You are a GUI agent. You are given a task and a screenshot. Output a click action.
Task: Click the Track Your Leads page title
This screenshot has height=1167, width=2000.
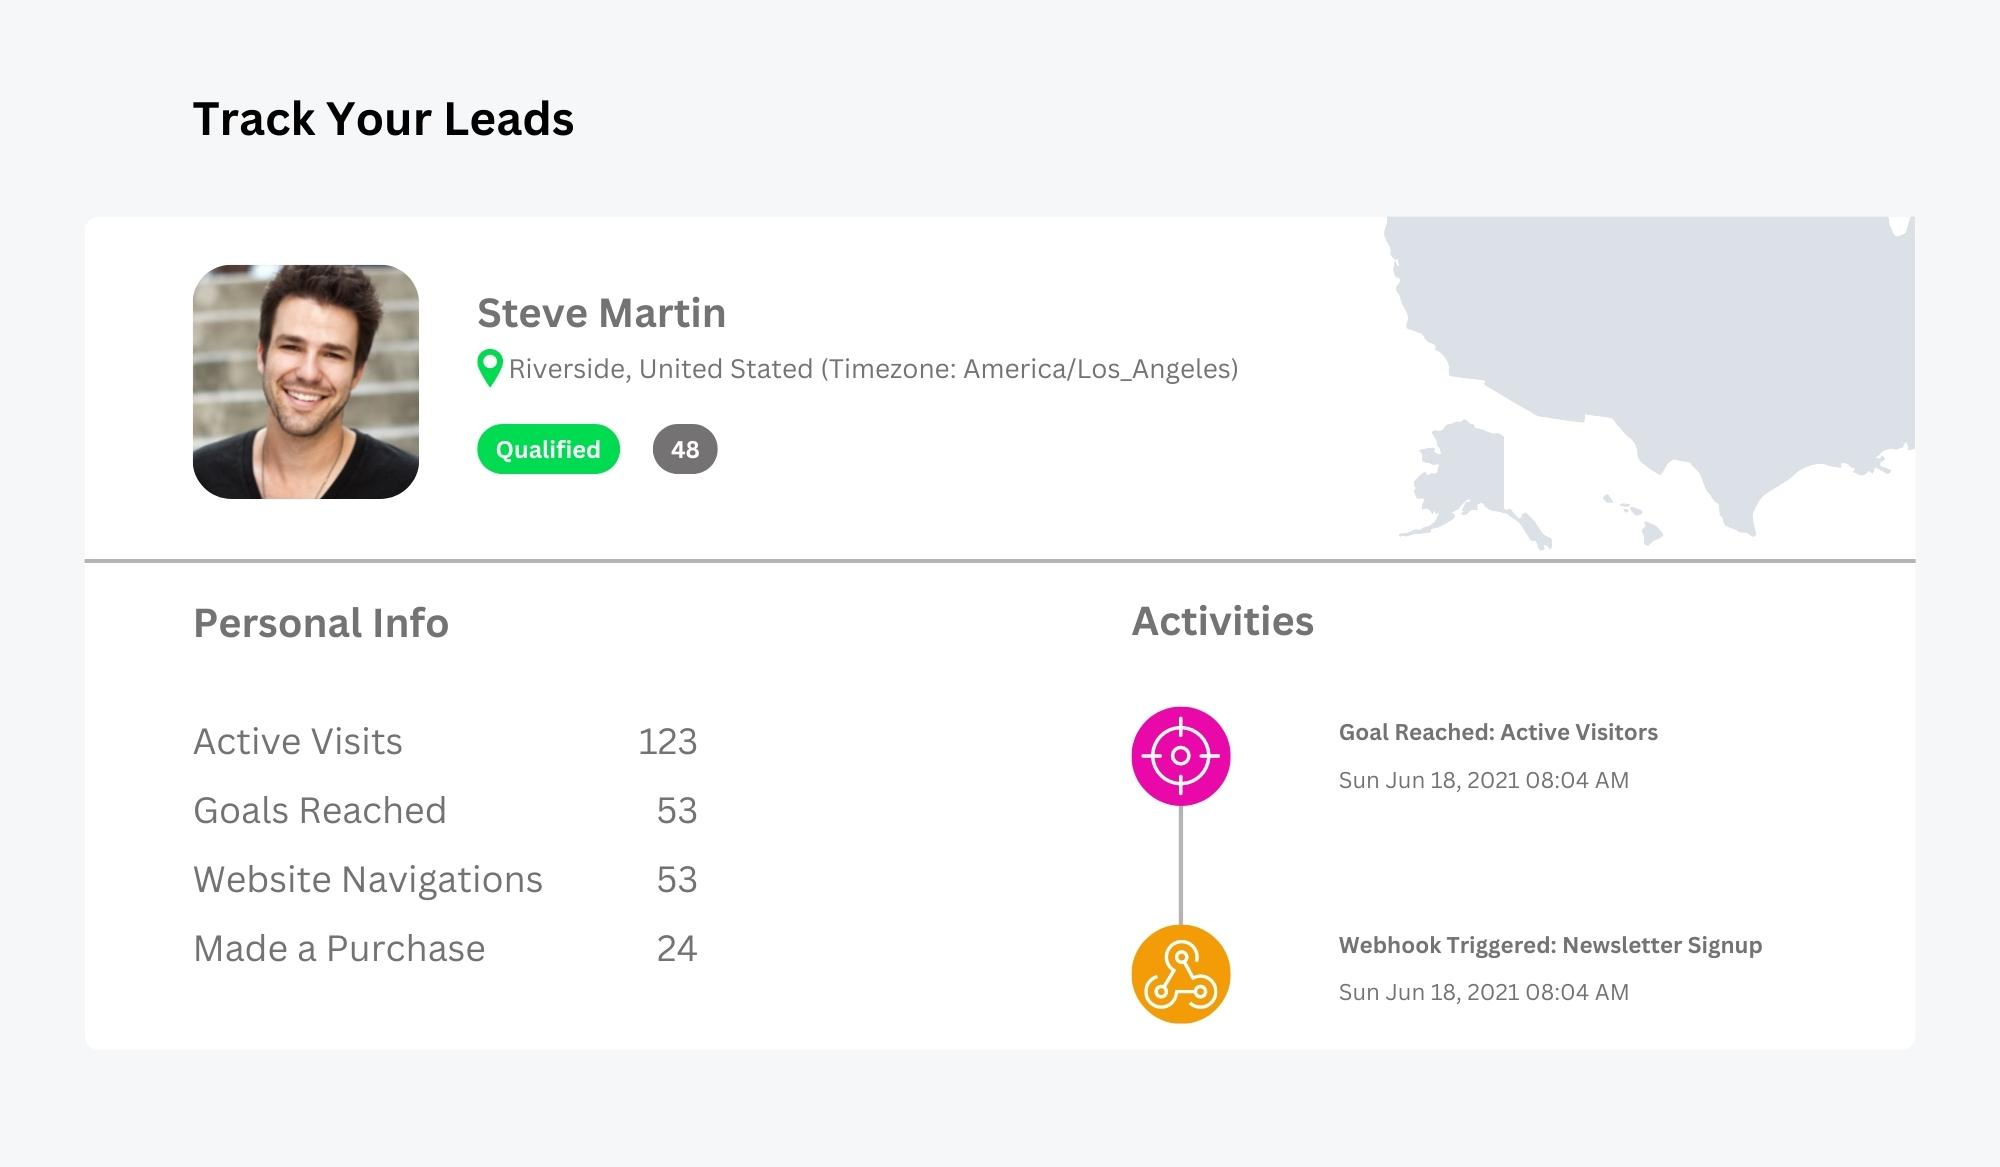pyautogui.click(x=383, y=119)
